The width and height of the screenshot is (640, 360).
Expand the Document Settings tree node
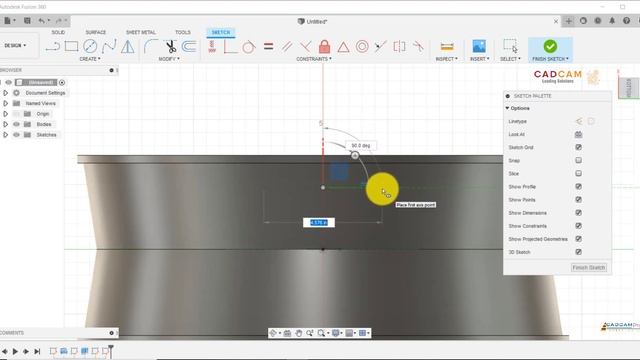pyautogui.click(x=5, y=93)
